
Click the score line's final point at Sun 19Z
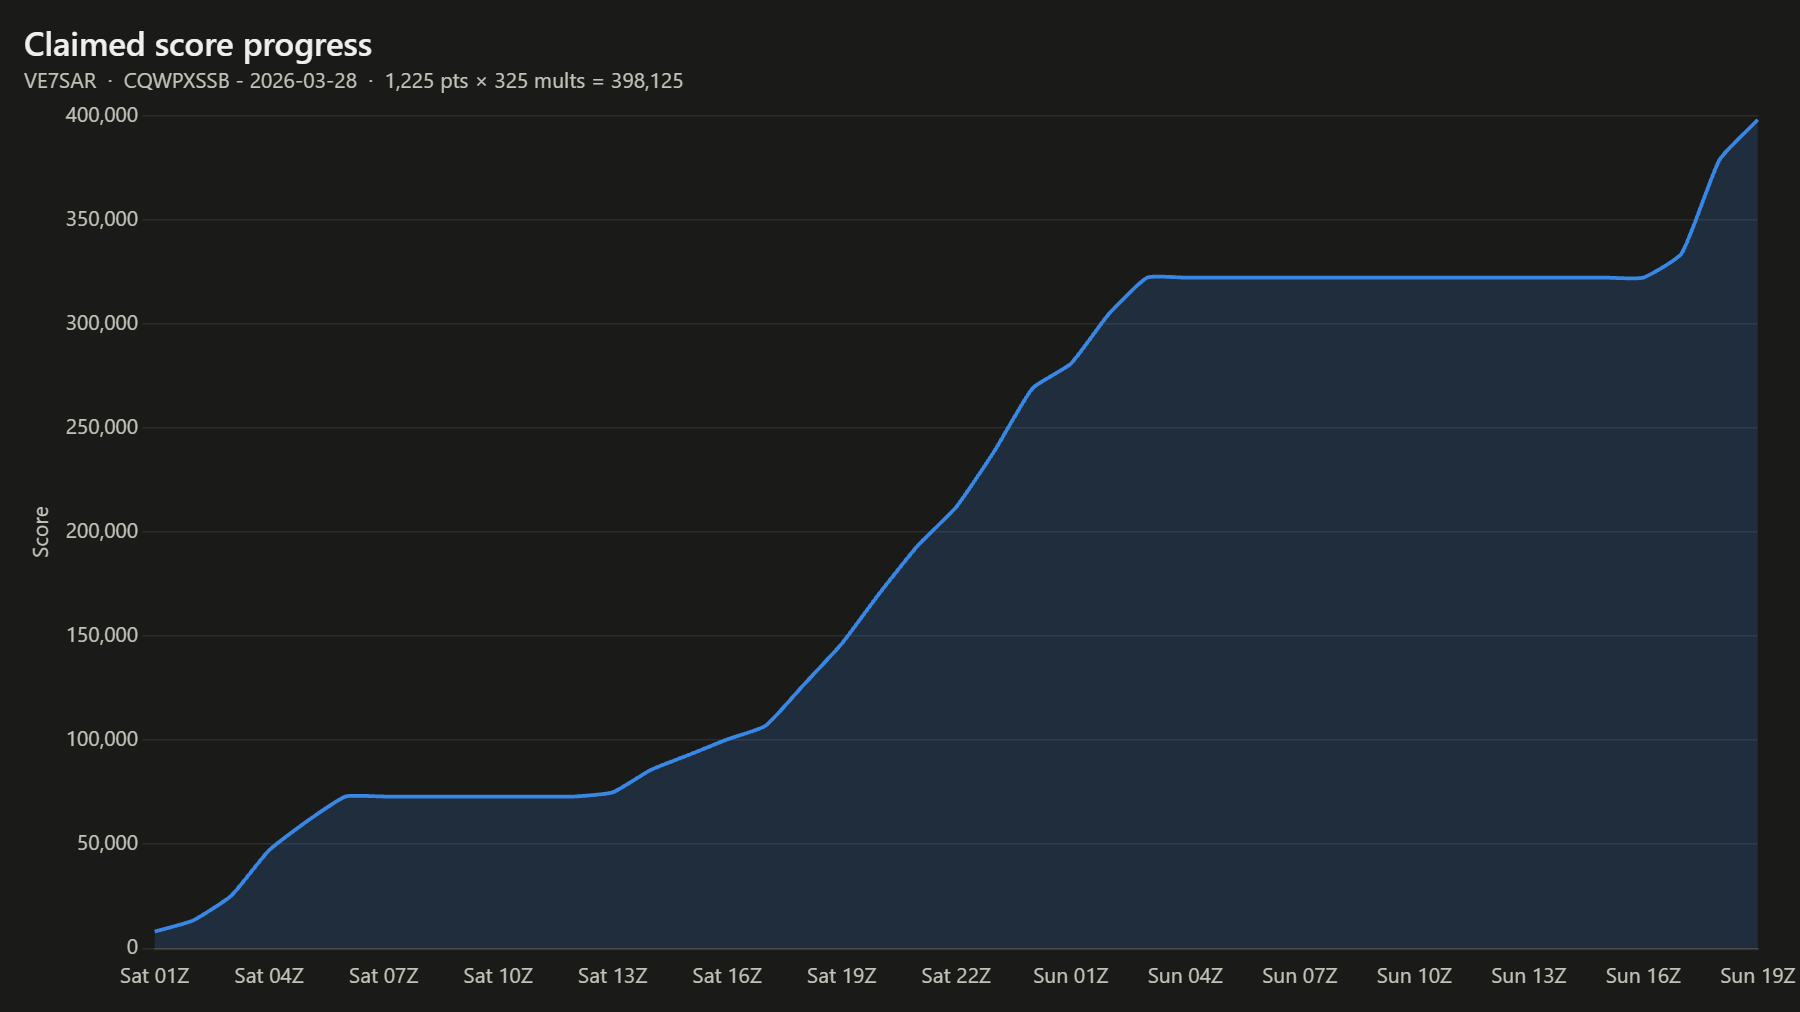1757,120
